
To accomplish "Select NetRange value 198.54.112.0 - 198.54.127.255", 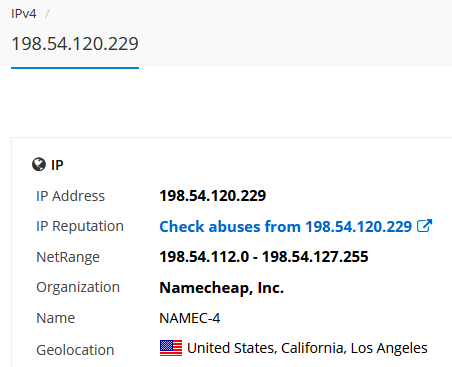I will pyautogui.click(x=264, y=257).
